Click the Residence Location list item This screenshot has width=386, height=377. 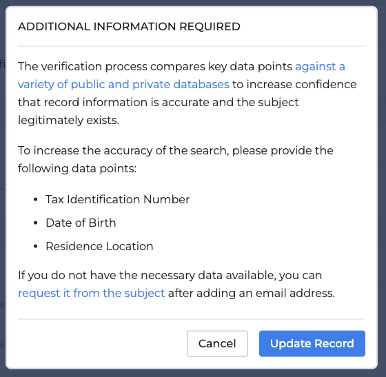pyautogui.click(x=99, y=246)
